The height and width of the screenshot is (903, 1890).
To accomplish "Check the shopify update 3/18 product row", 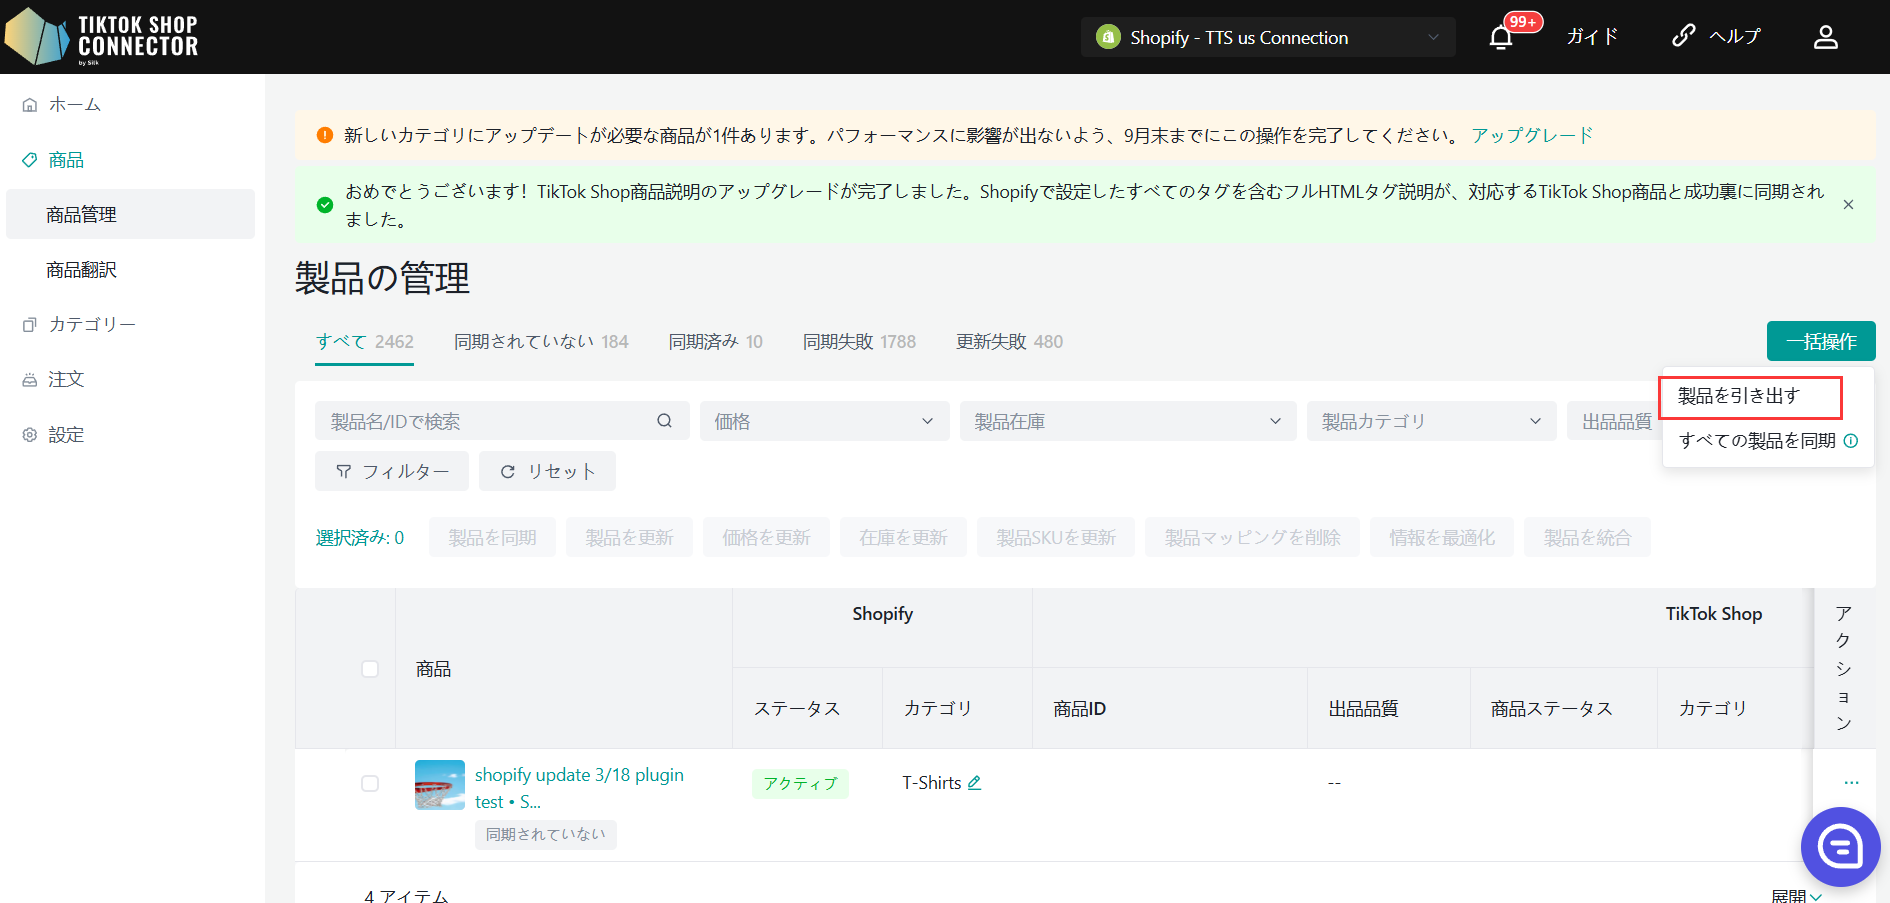I will point(370,784).
